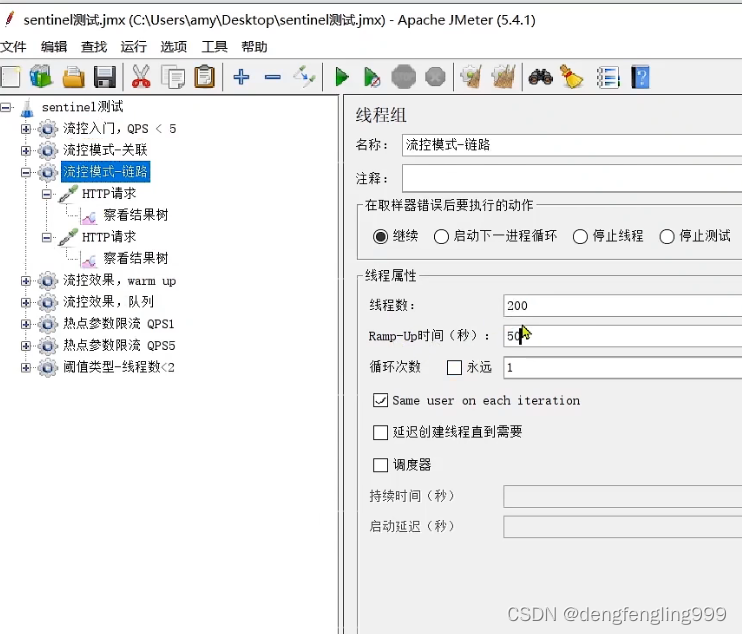
Task: Click pipette icon of first HTTP请求
Action: (68, 194)
